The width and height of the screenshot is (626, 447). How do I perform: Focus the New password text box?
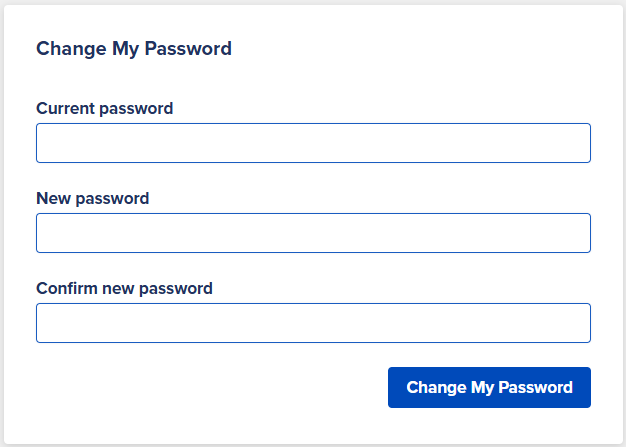point(313,233)
